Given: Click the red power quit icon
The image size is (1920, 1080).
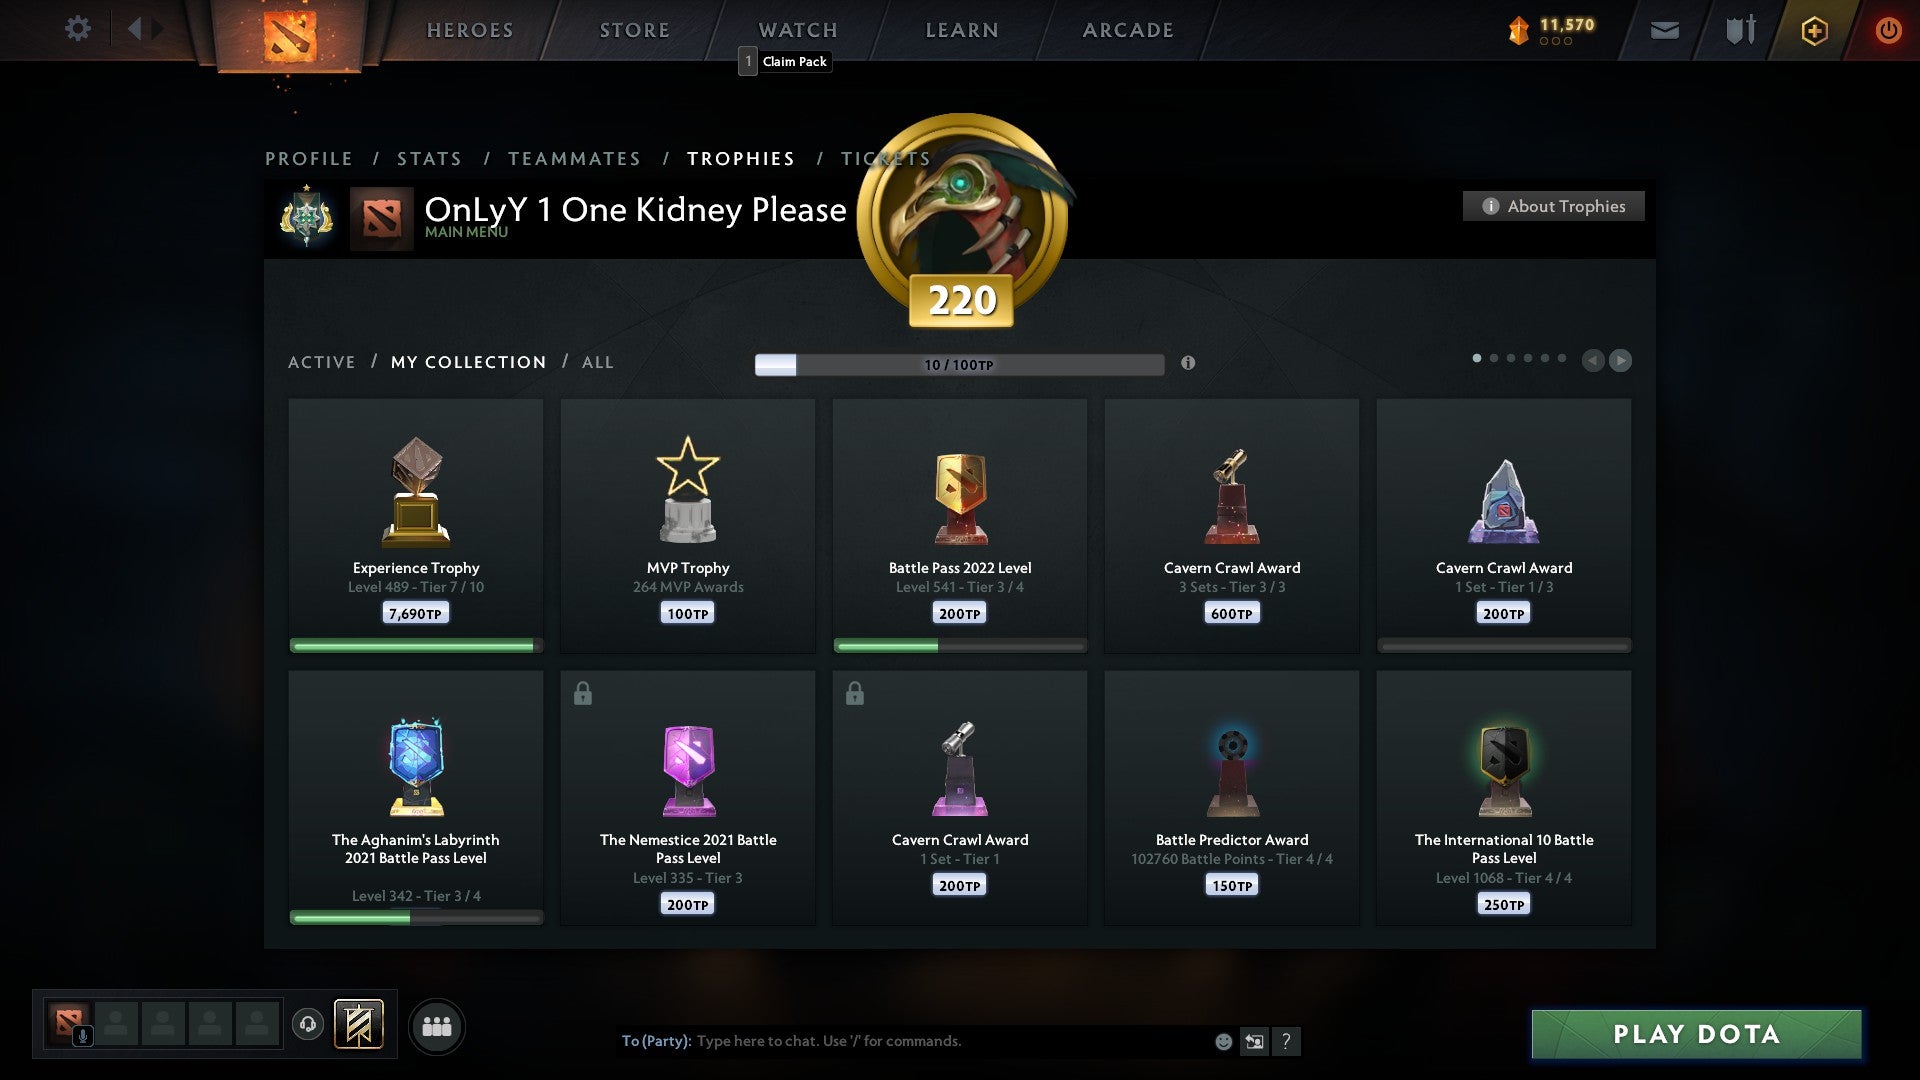Looking at the screenshot, I should (1888, 31).
